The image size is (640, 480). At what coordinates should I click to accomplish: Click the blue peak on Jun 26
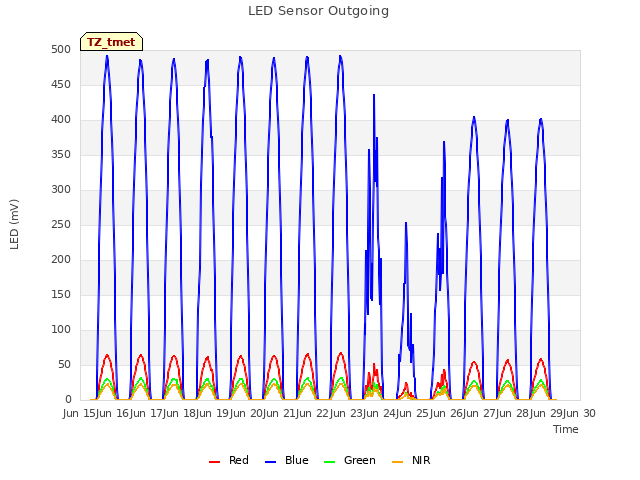474,117
